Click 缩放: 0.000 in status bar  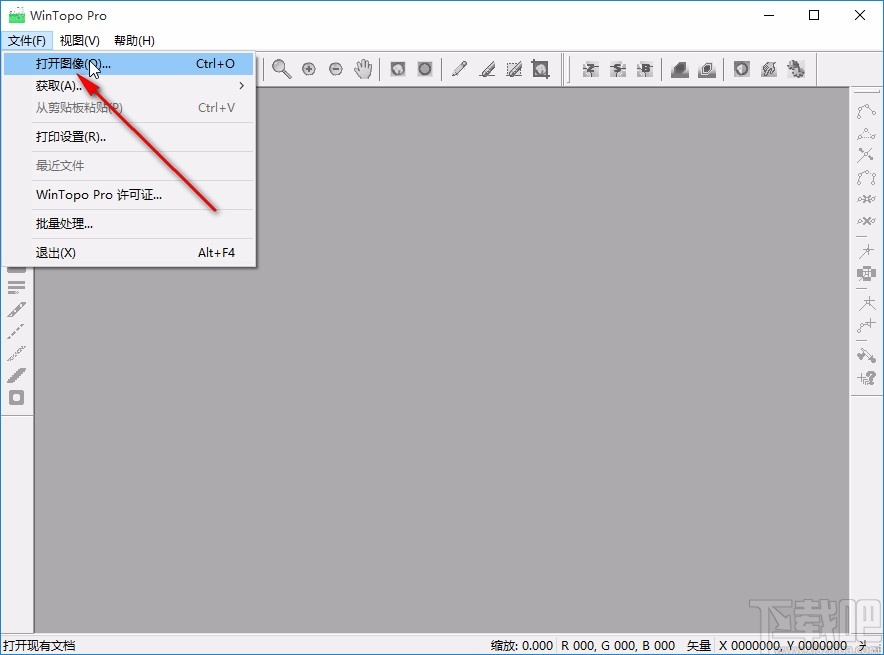tap(521, 645)
